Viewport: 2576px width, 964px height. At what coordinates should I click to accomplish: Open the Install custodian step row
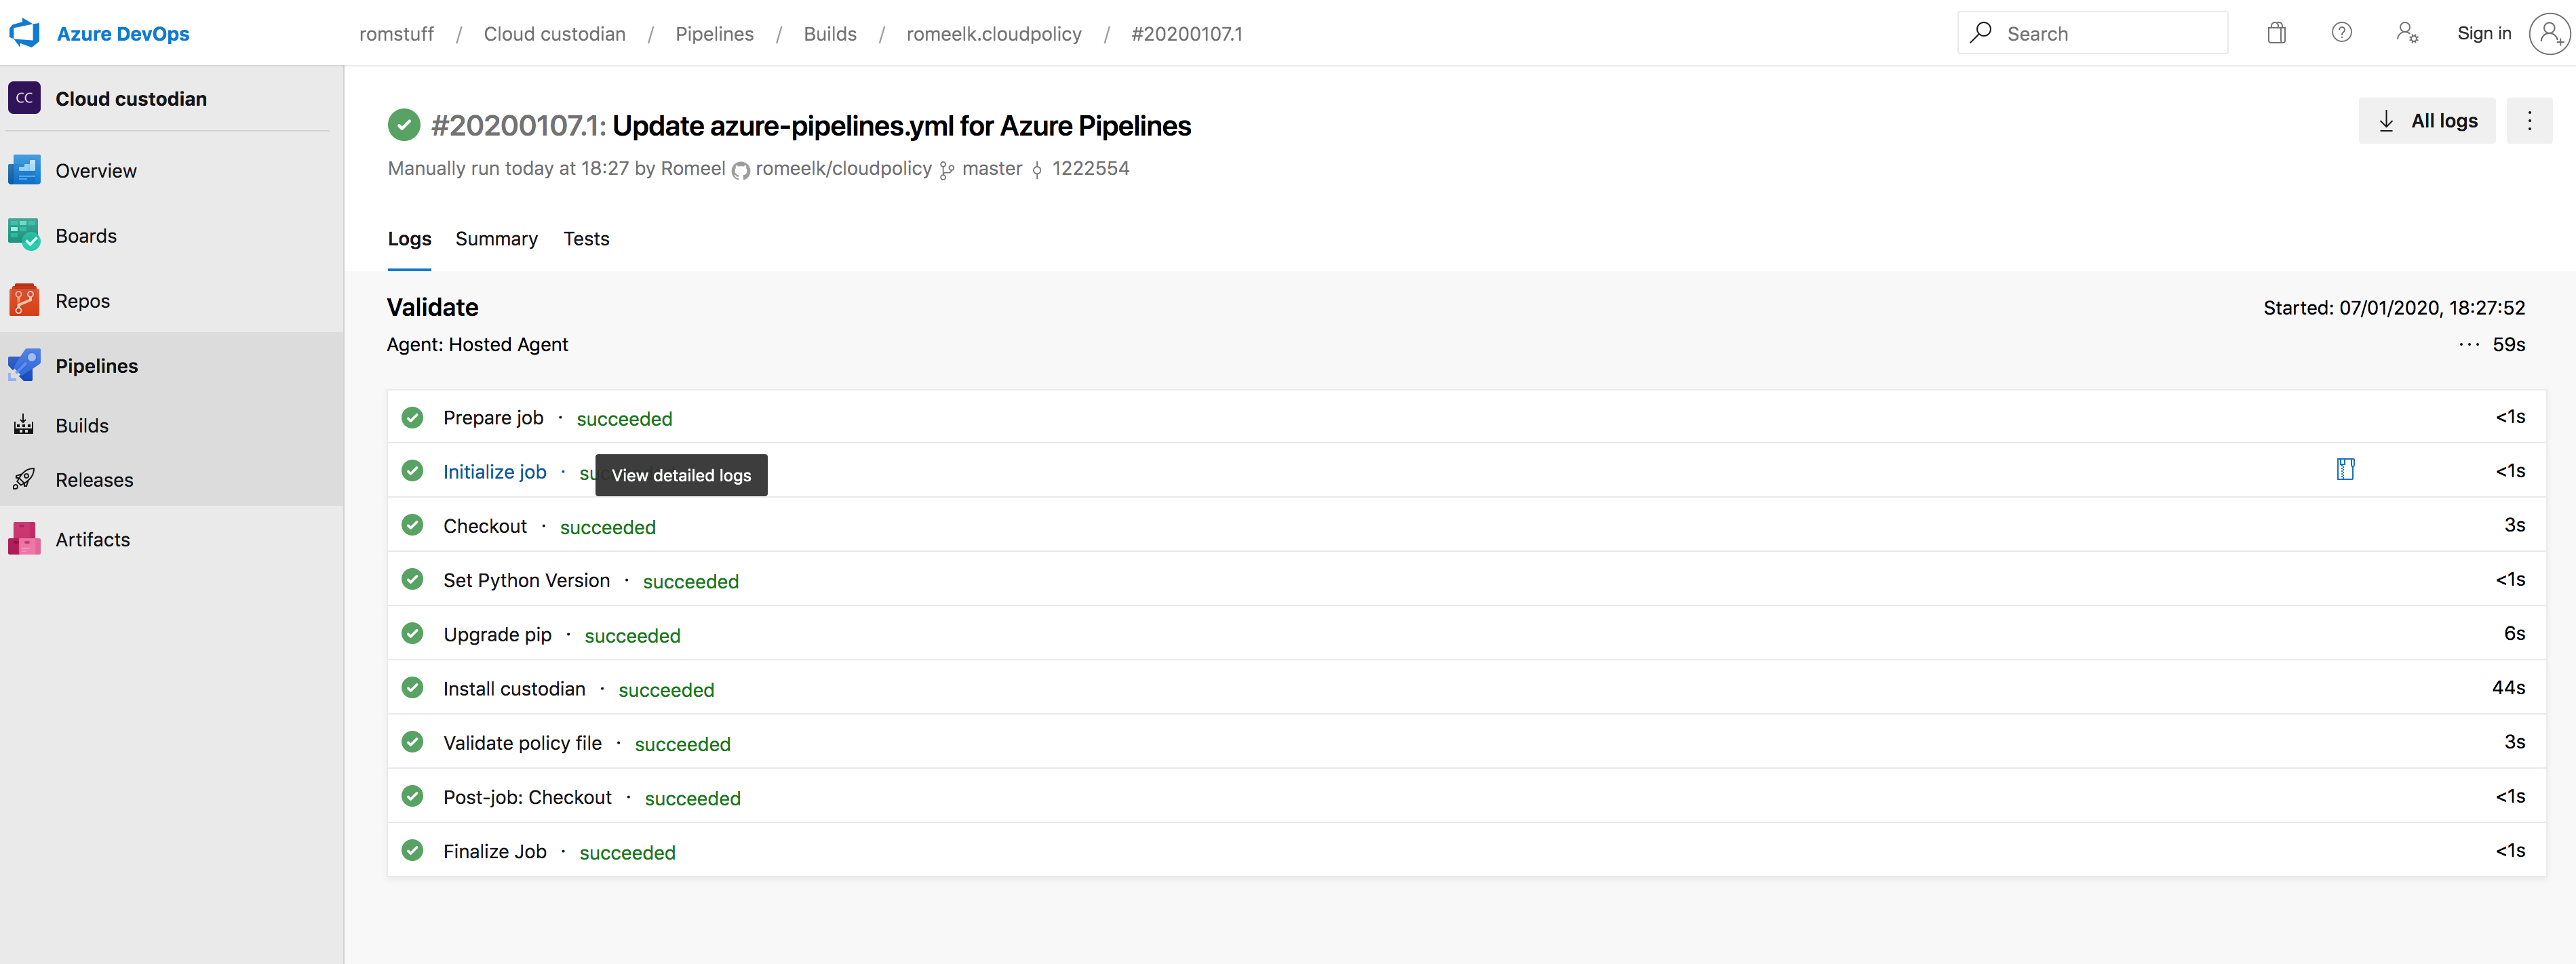coord(514,689)
